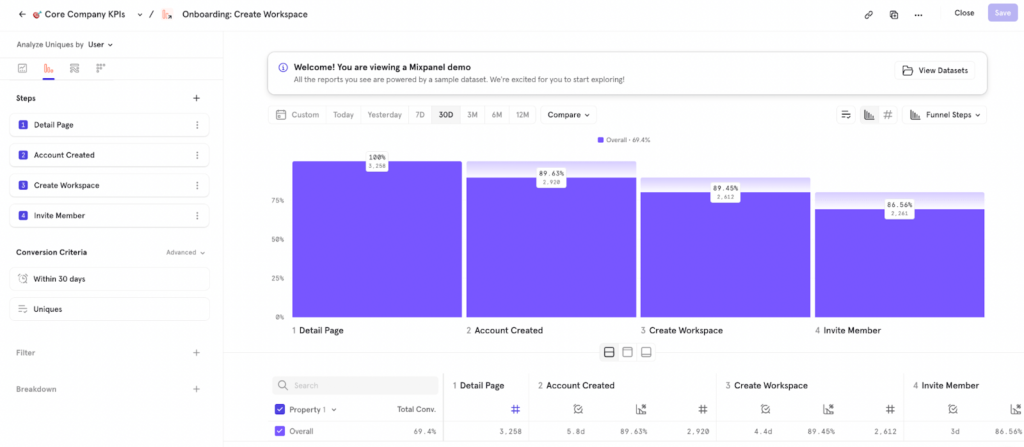Click the View Datasets button
The width and height of the screenshot is (1024, 447).
tap(935, 71)
